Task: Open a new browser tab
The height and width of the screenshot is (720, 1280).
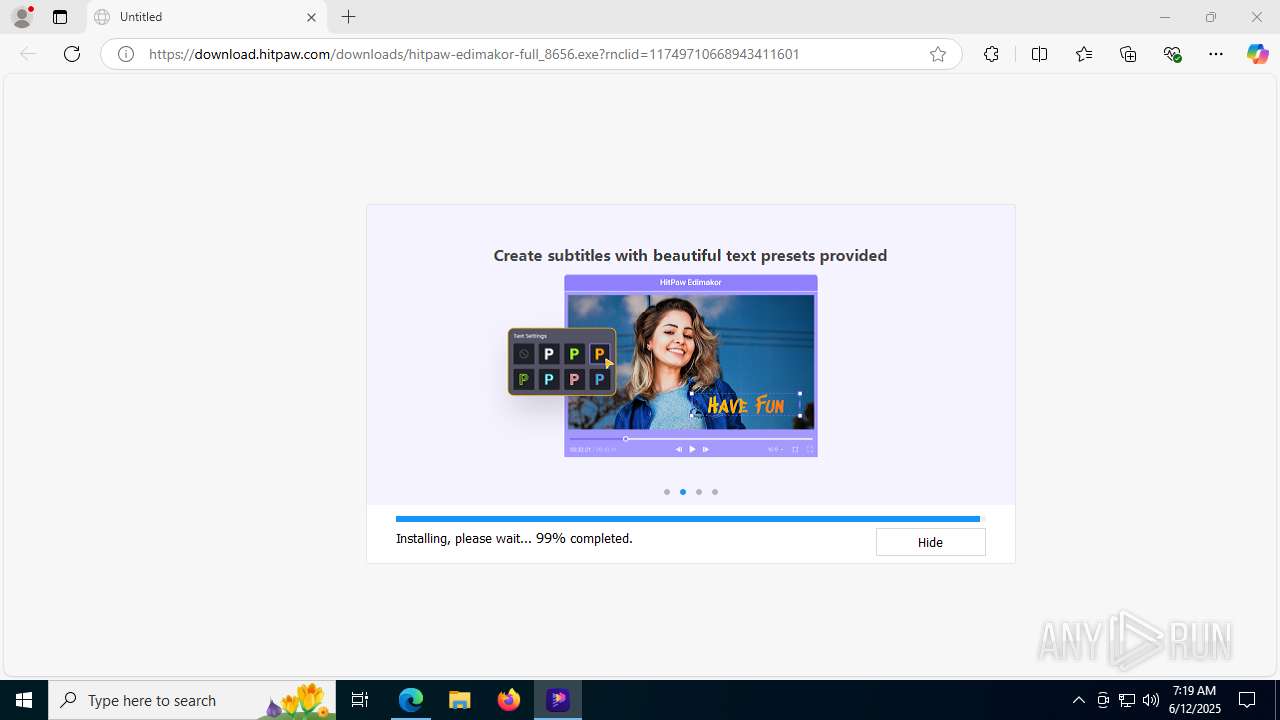Action: (348, 17)
